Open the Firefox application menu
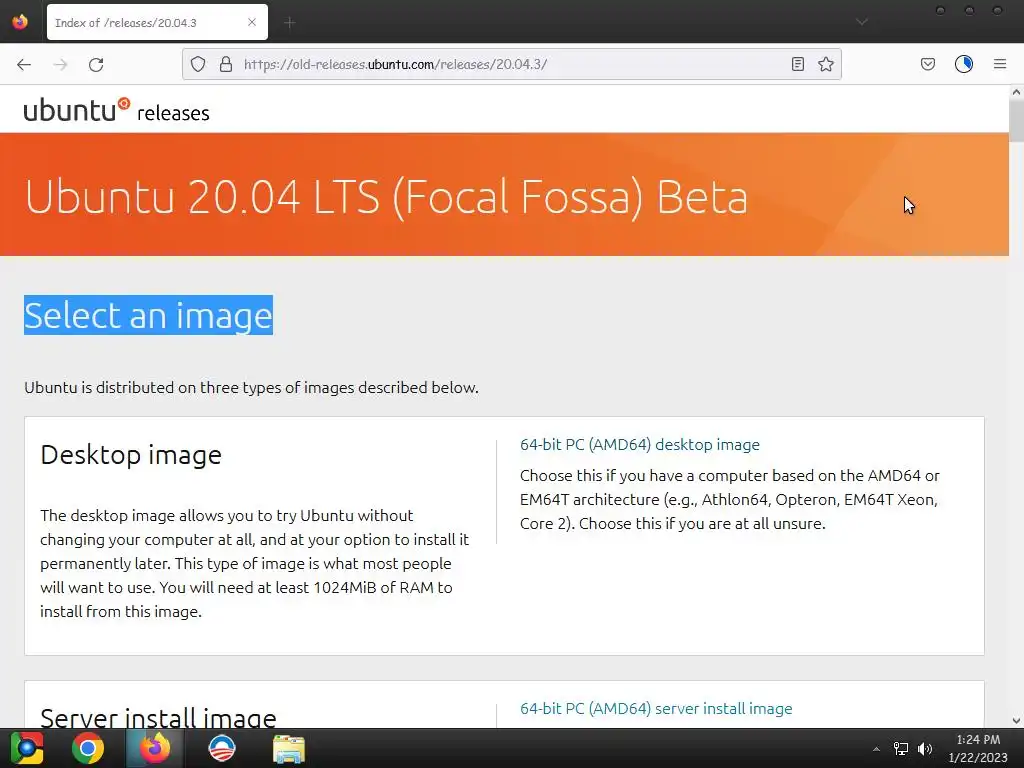 pyautogui.click(x=1000, y=64)
